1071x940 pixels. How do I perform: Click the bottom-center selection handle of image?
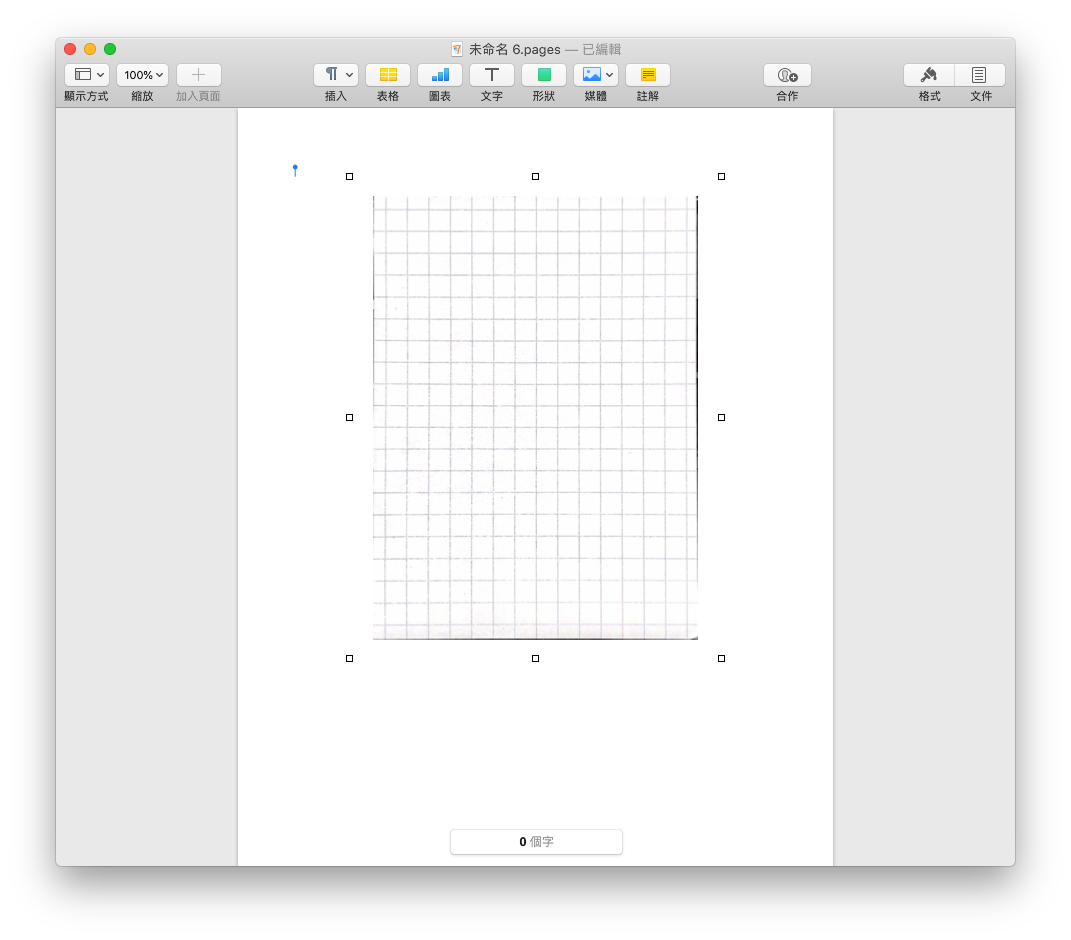pyautogui.click(x=536, y=659)
